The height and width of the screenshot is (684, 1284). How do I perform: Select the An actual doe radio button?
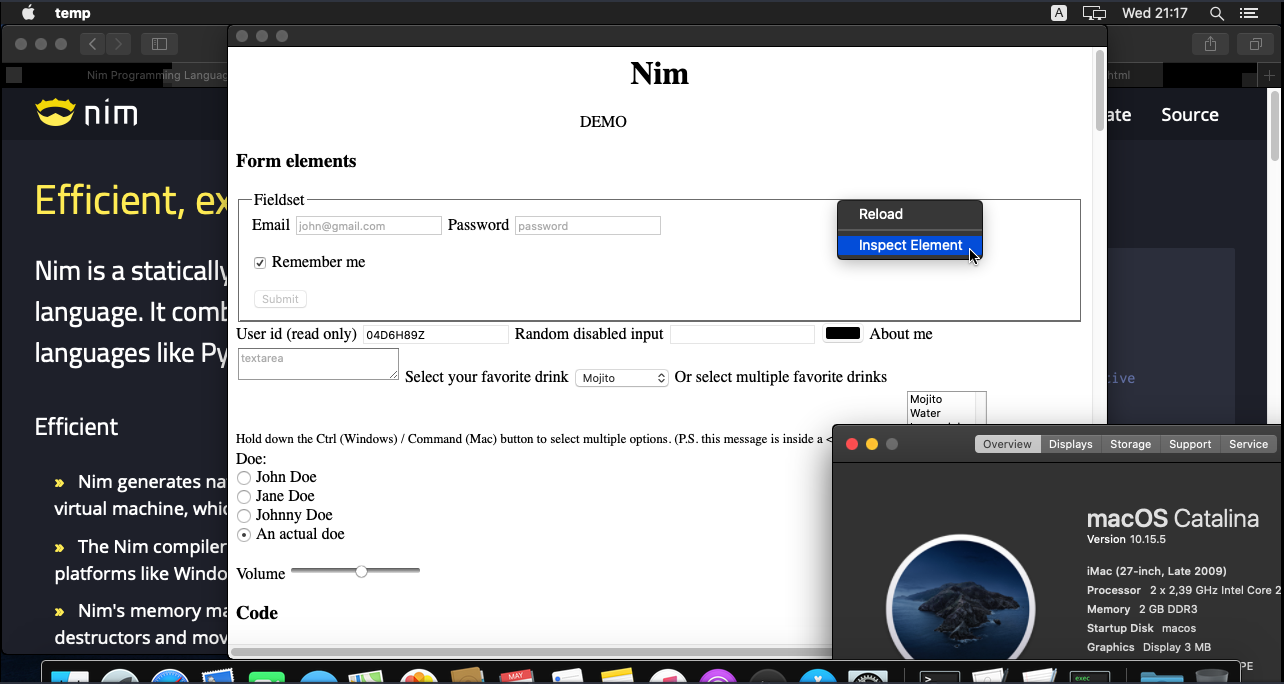(244, 535)
